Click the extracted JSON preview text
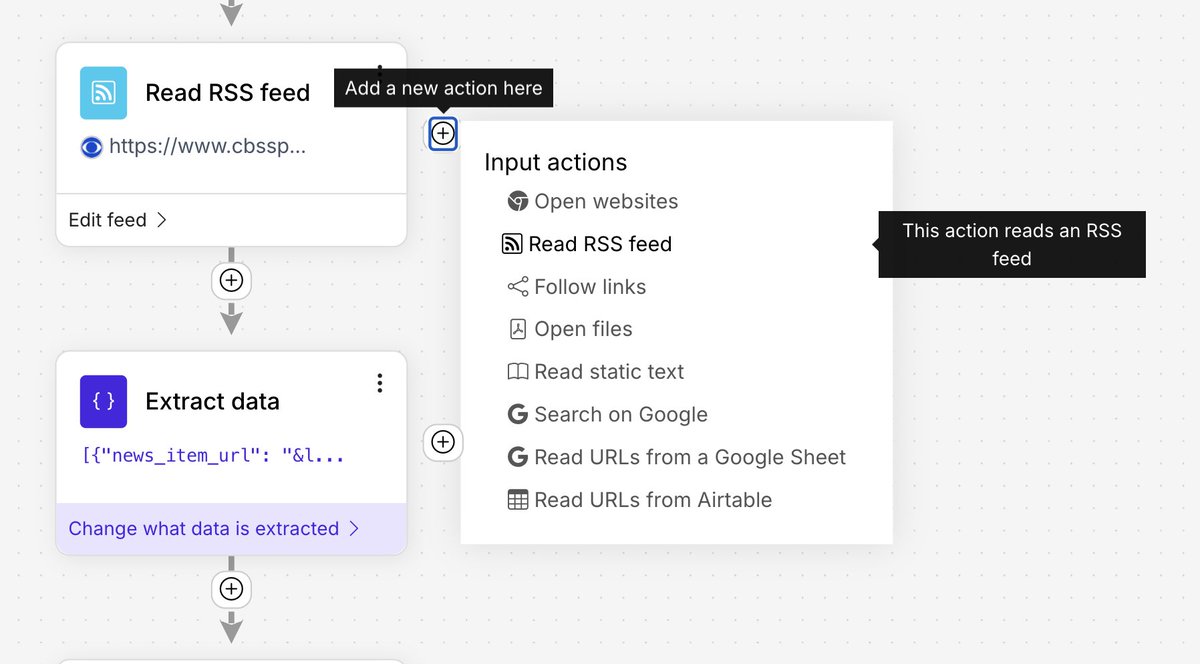This screenshot has width=1200, height=664. click(213, 456)
